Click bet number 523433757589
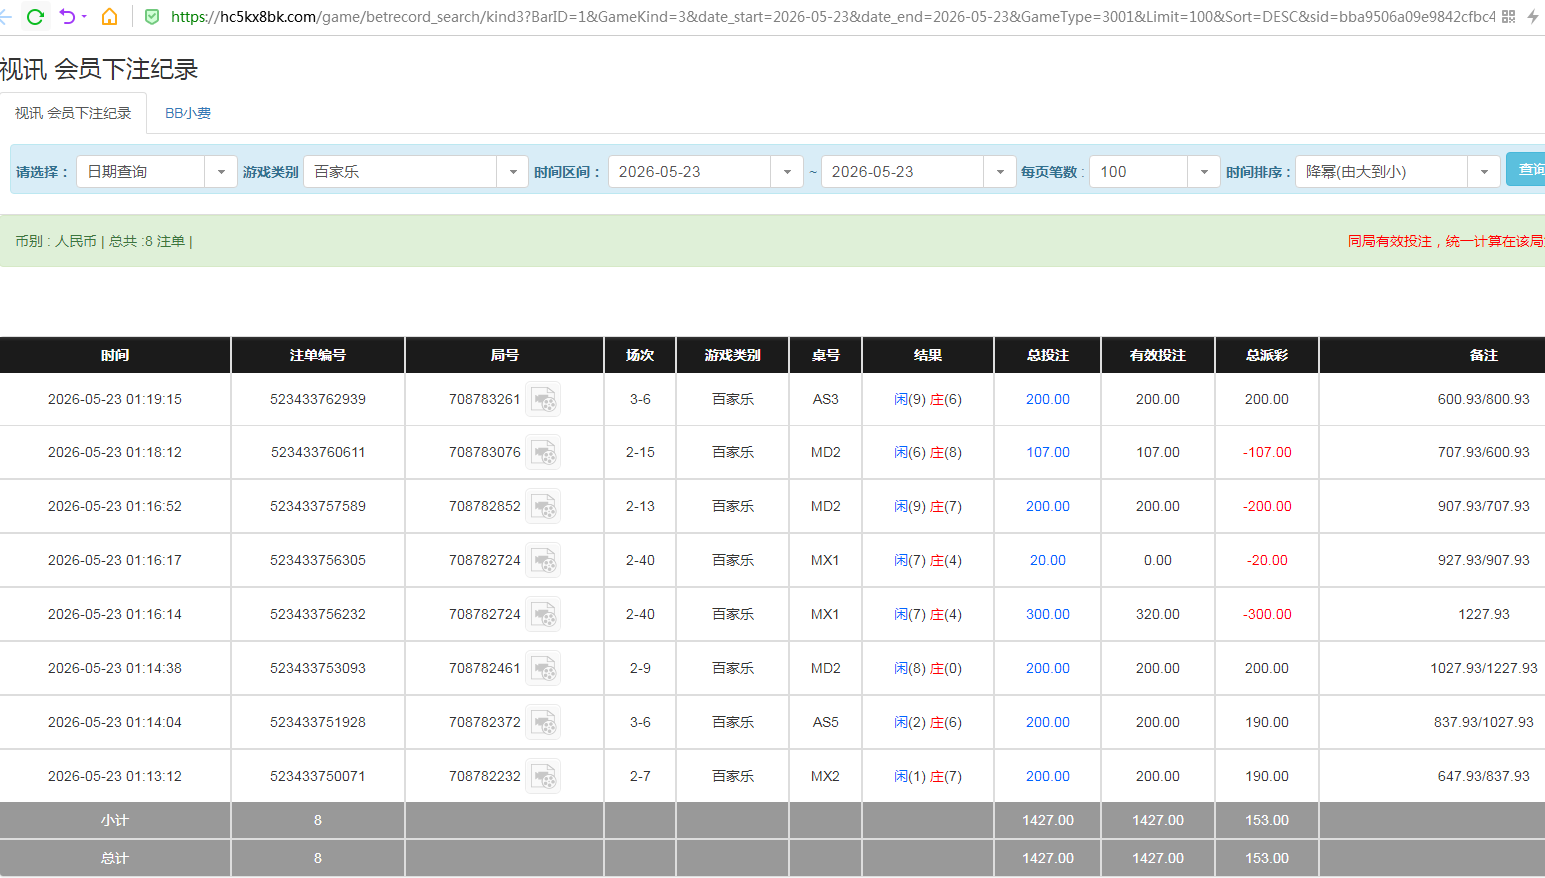The height and width of the screenshot is (878, 1545). point(318,507)
